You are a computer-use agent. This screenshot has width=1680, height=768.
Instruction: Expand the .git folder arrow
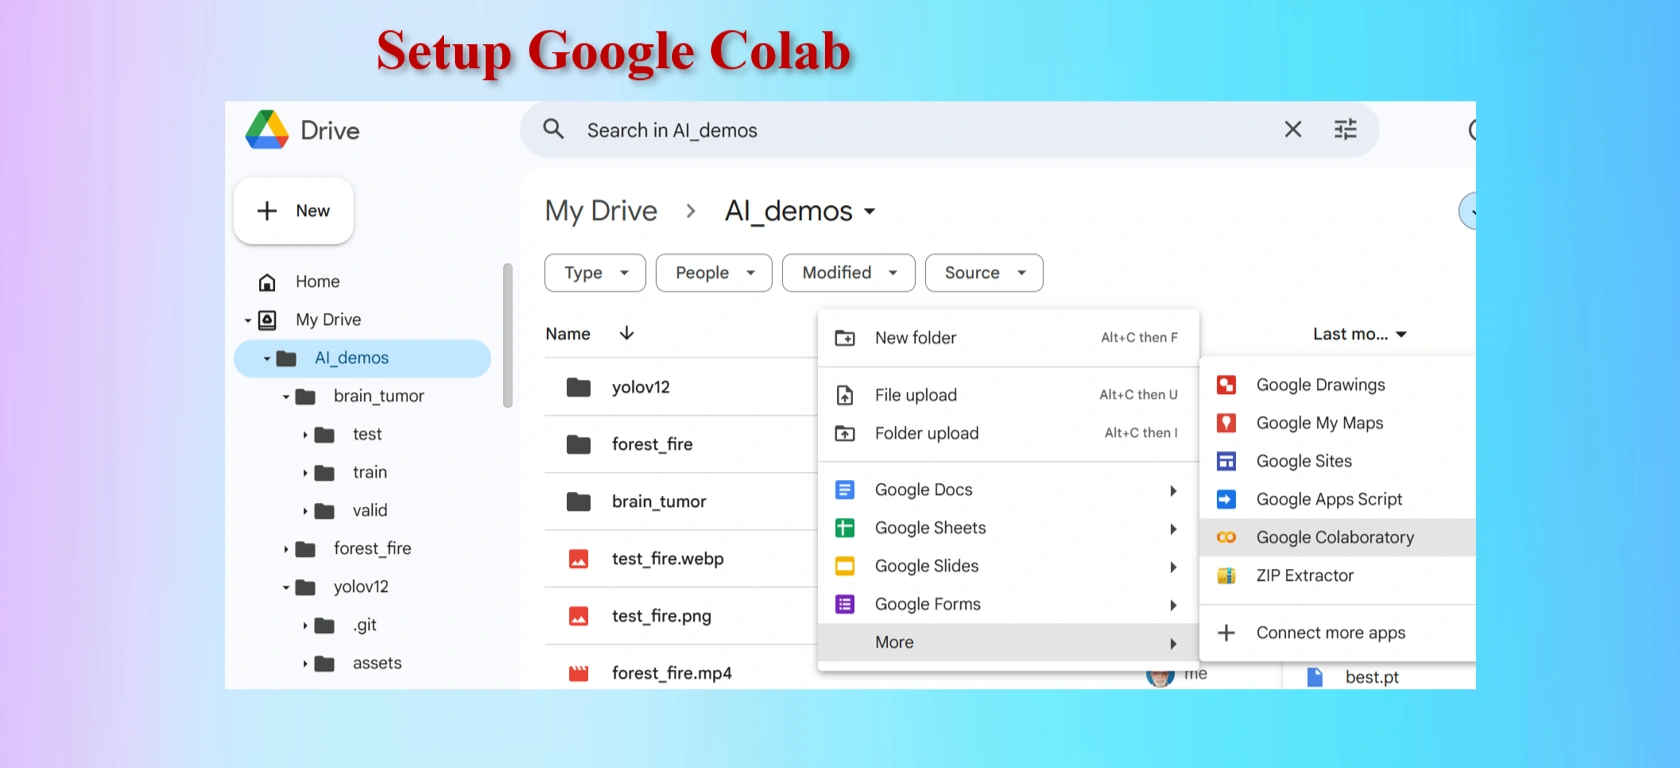305,626
